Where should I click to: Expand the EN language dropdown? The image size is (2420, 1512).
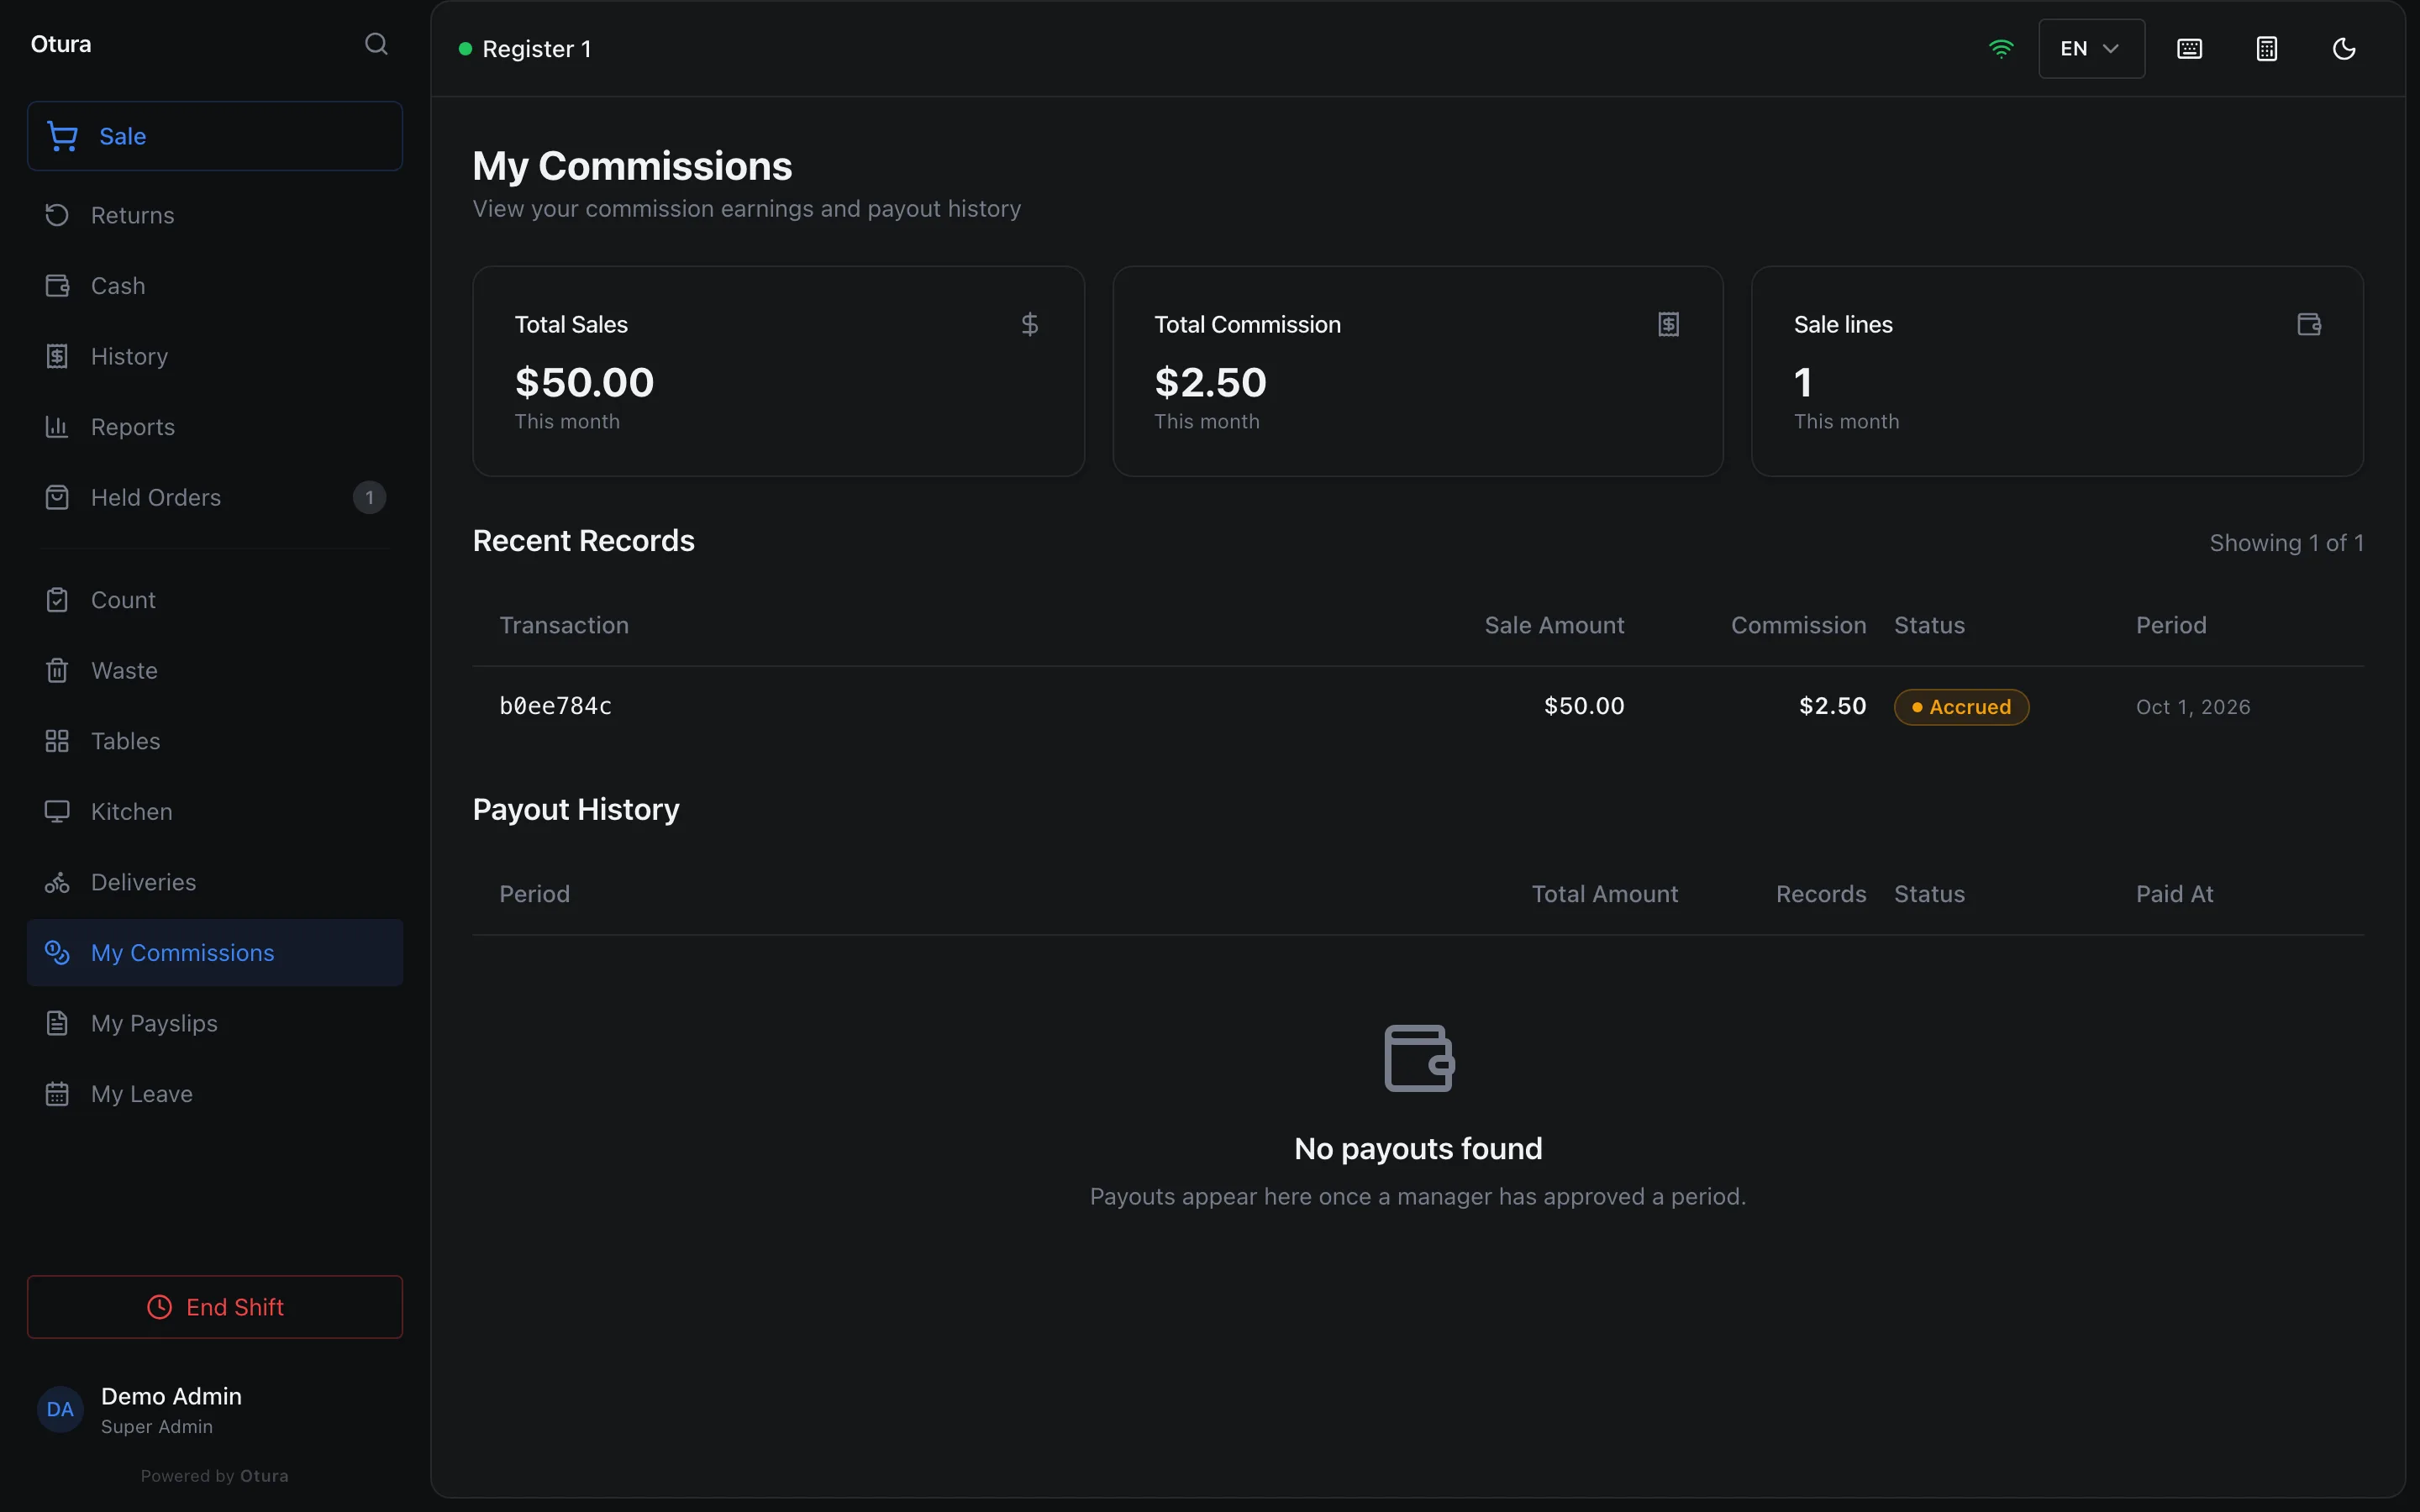(x=2091, y=49)
